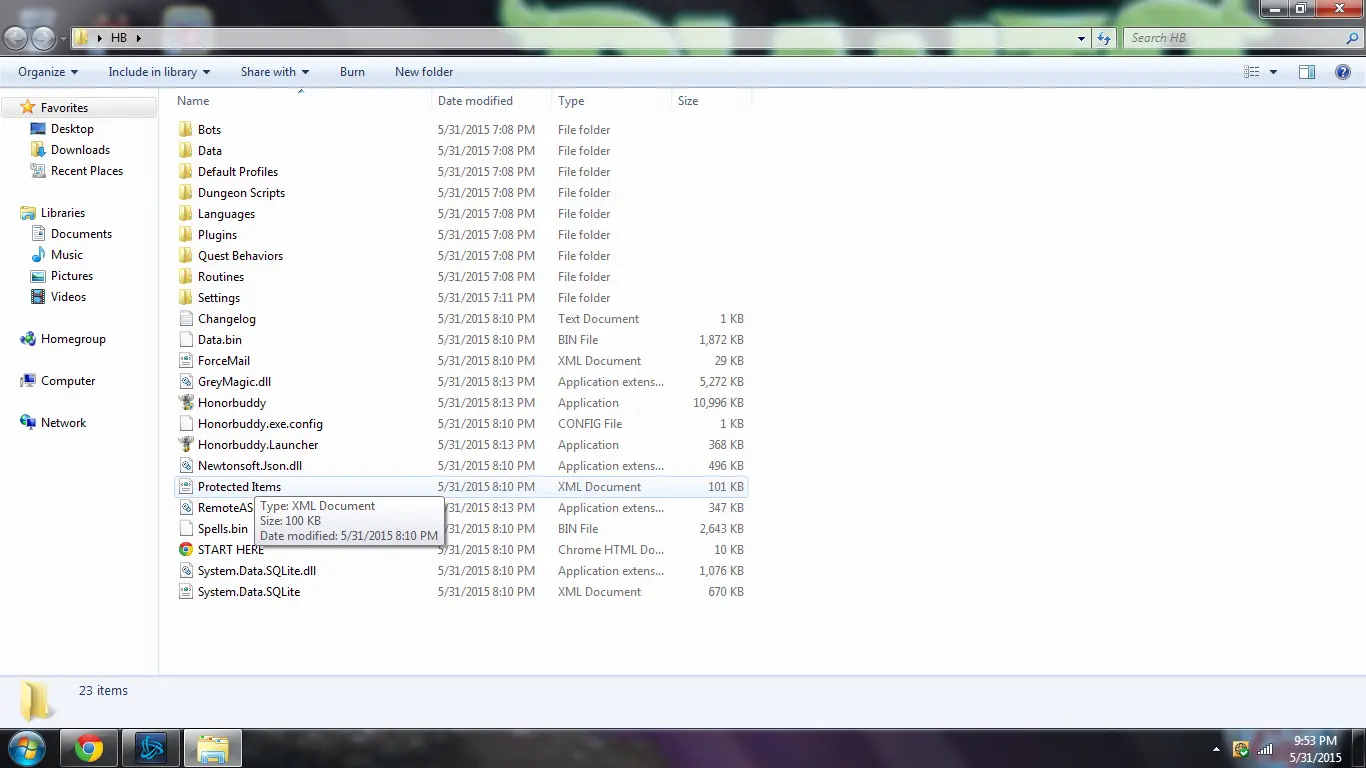Open the Organize dropdown menu
The width and height of the screenshot is (1366, 768).
point(47,72)
